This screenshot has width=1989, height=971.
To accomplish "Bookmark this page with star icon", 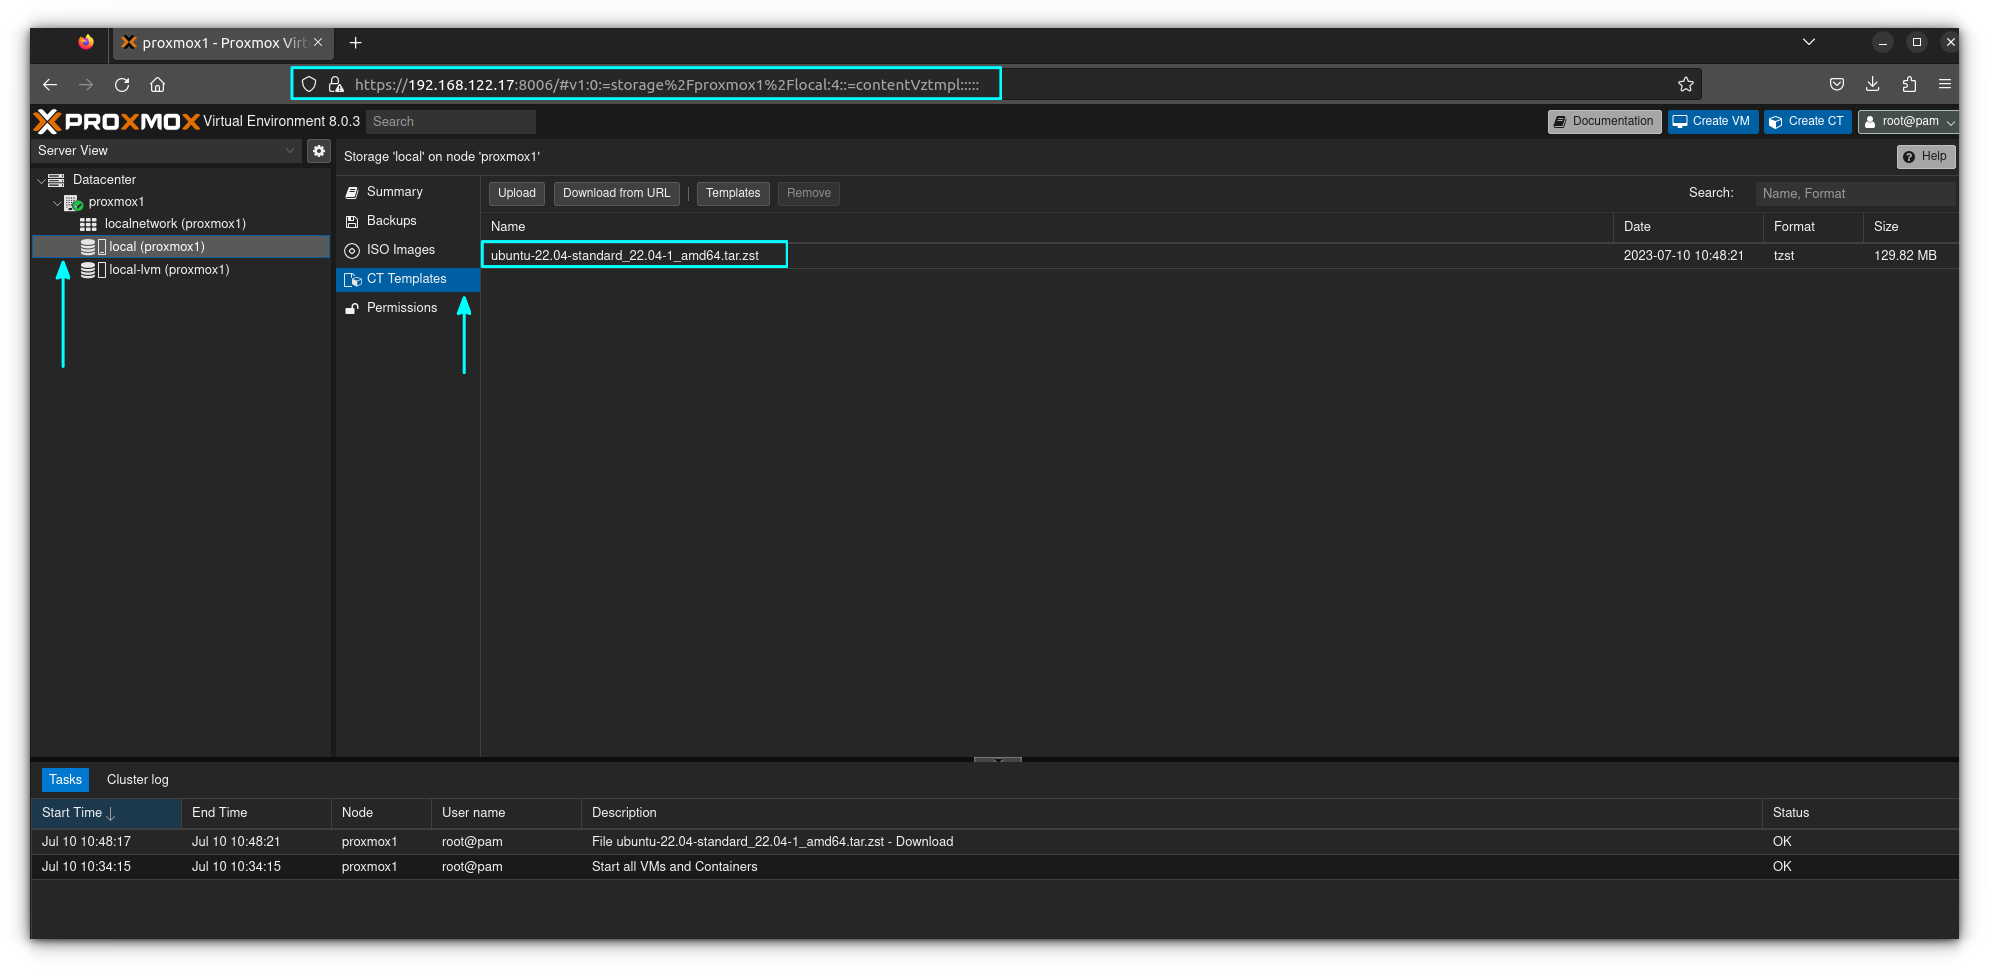I will click(1686, 84).
